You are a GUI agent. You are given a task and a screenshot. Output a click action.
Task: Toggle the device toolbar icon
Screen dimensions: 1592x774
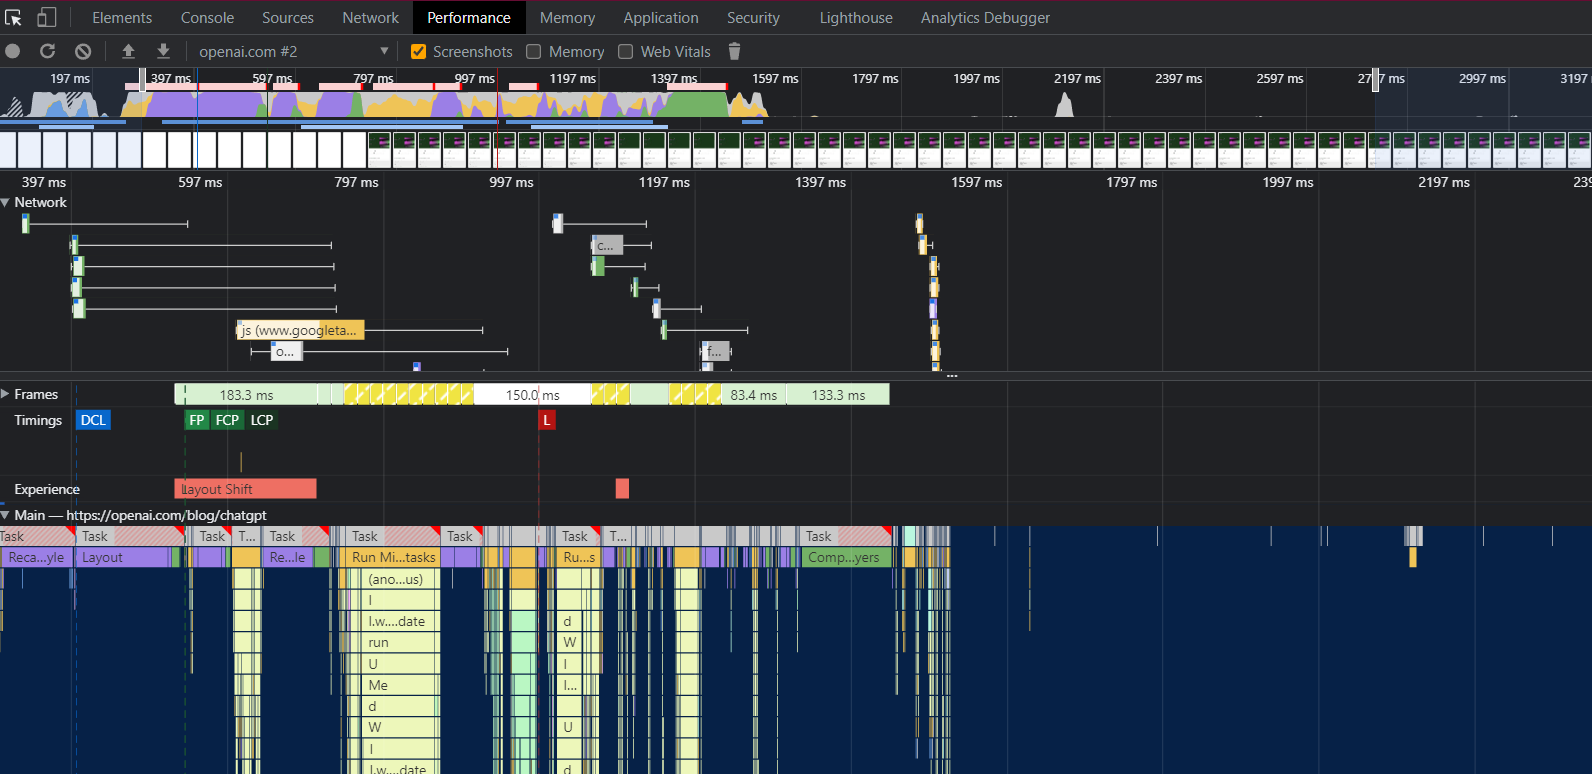coord(46,17)
